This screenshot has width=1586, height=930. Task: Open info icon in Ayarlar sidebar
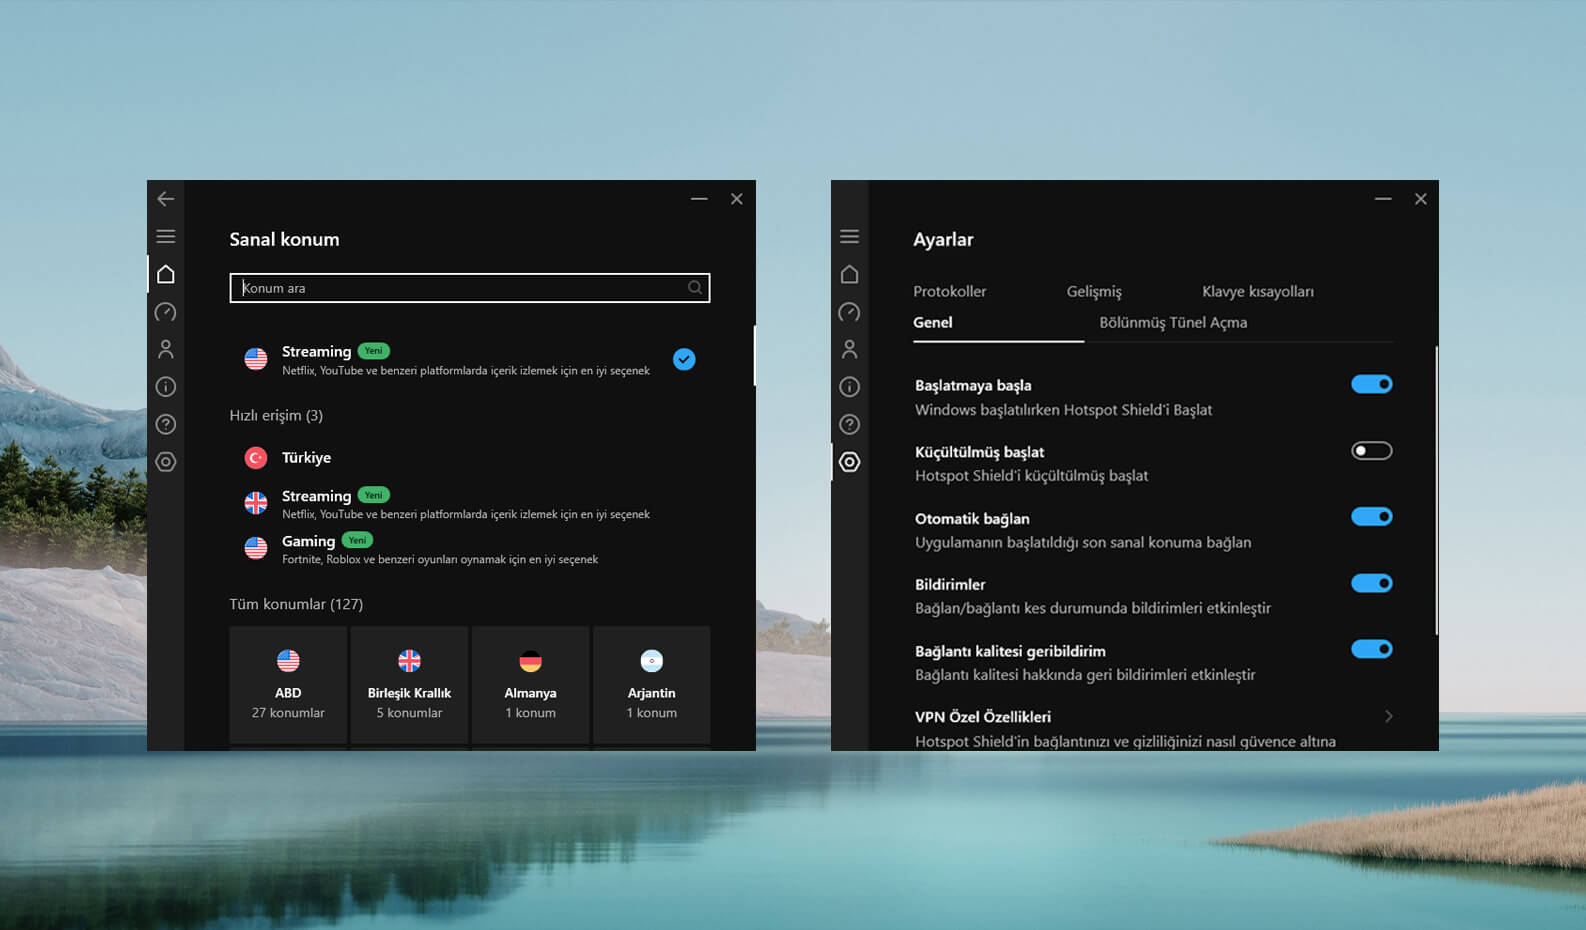tap(850, 387)
